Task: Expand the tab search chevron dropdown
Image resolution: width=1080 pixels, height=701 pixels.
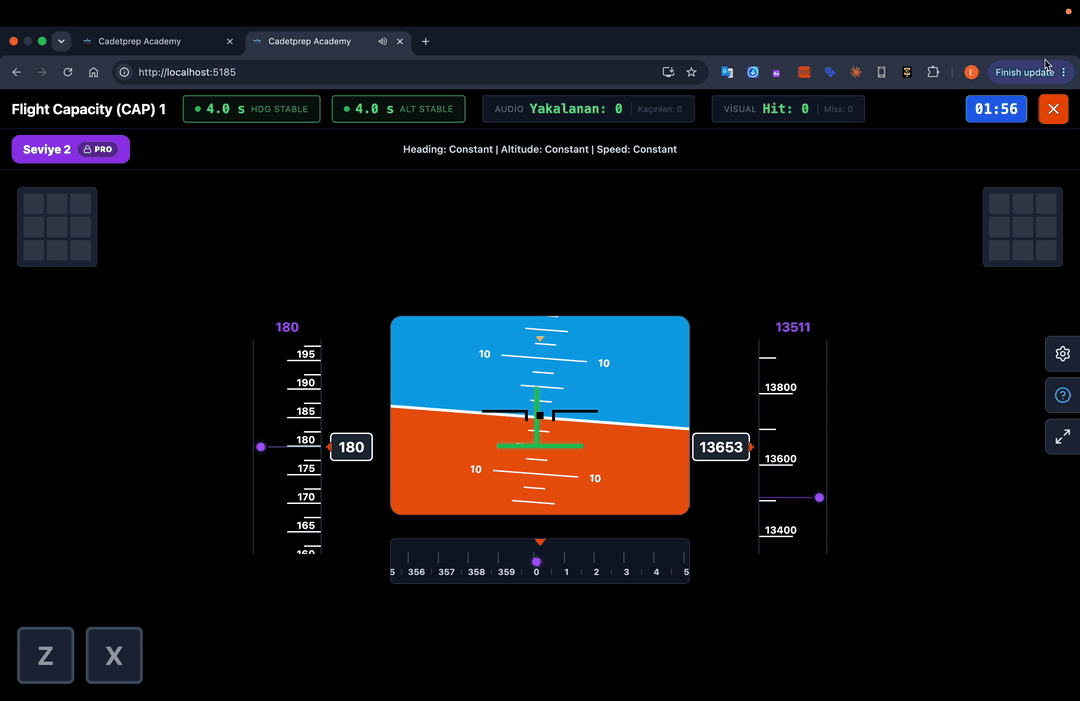Action: pos(61,41)
